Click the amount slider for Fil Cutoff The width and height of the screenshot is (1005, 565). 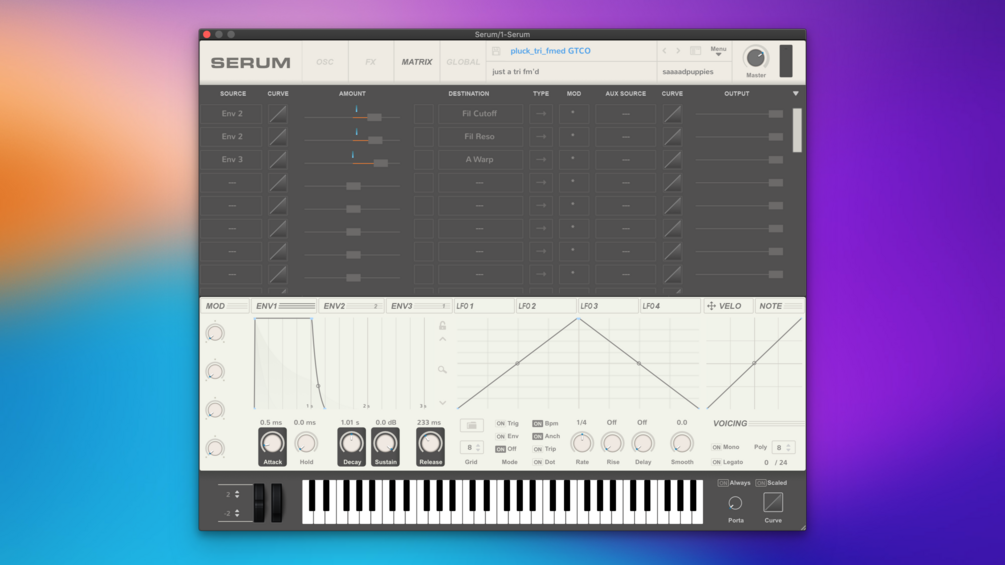pos(352,117)
